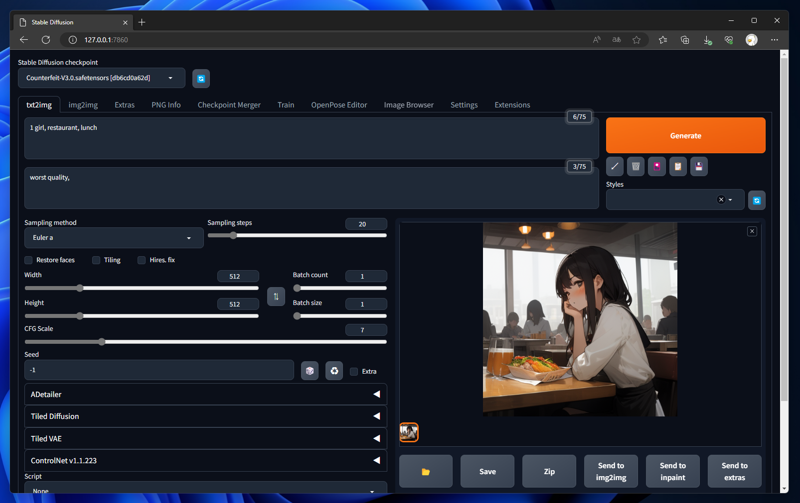Screen dimensions: 800x503
Task: Open browser profile avatar
Action: pos(752,40)
